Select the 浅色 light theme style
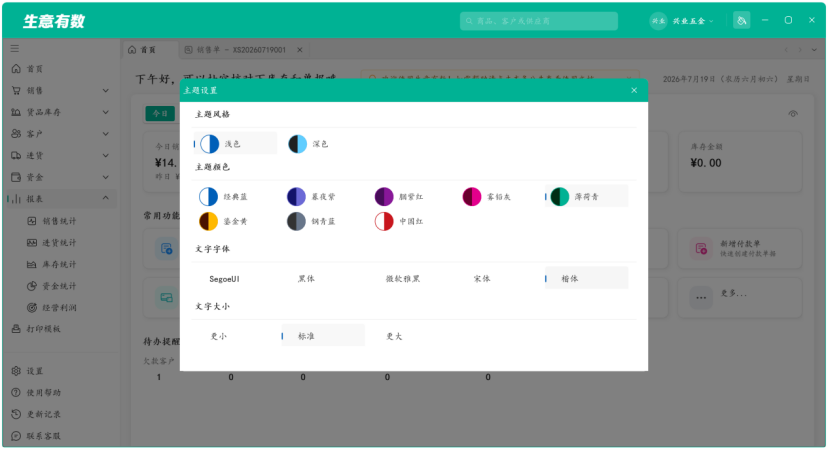The height and width of the screenshot is (450, 828). click(x=235, y=144)
